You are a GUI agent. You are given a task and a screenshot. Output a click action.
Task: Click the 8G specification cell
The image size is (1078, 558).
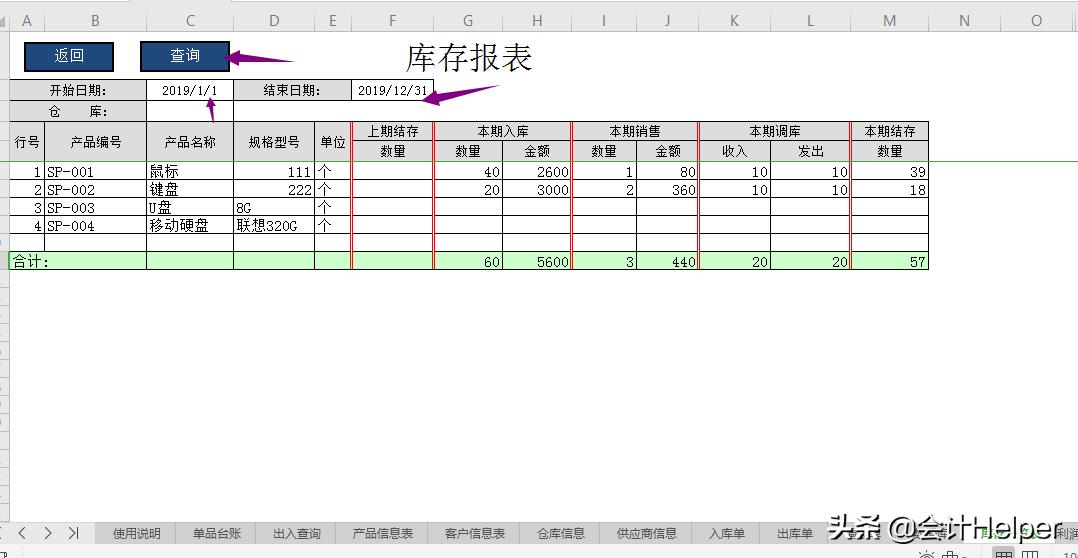pos(274,208)
